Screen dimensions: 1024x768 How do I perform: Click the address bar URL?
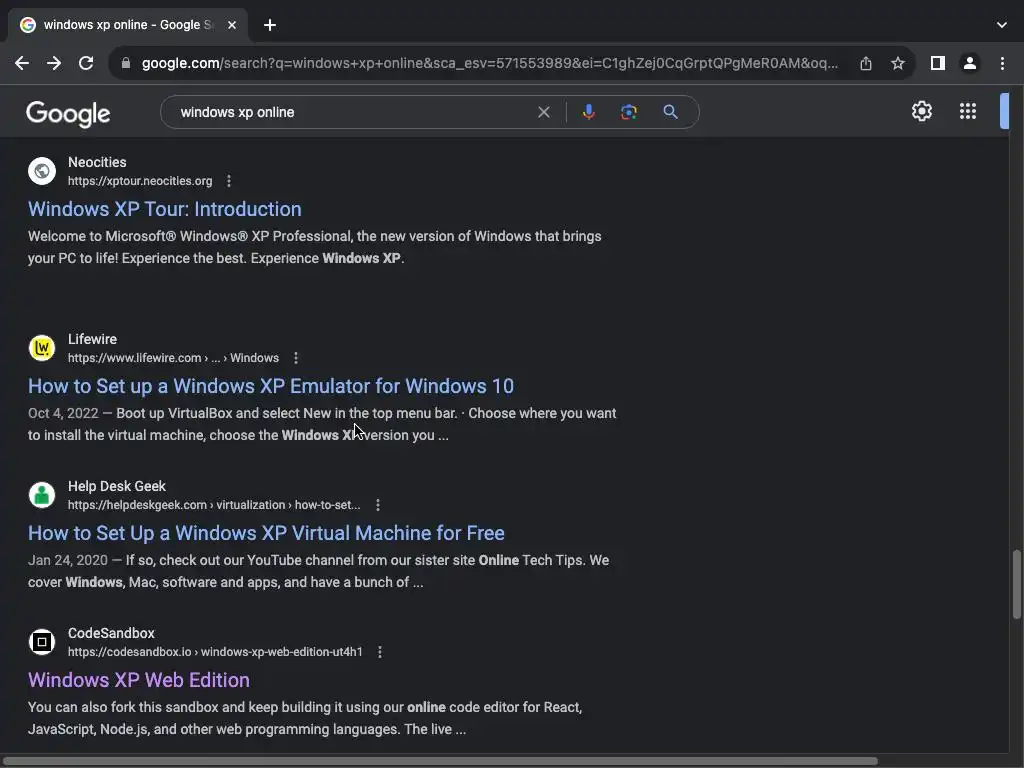click(x=490, y=63)
